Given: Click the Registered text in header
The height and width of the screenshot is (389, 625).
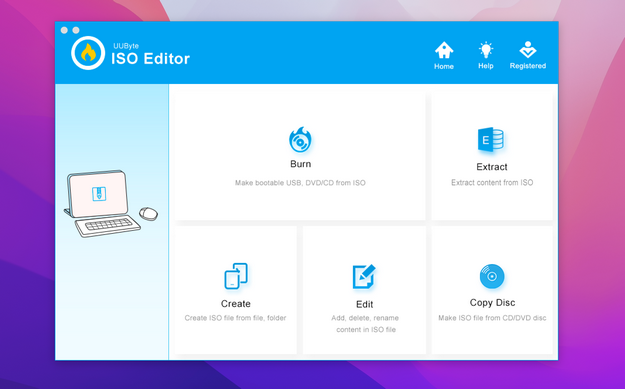Looking at the screenshot, I should point(528,66).
